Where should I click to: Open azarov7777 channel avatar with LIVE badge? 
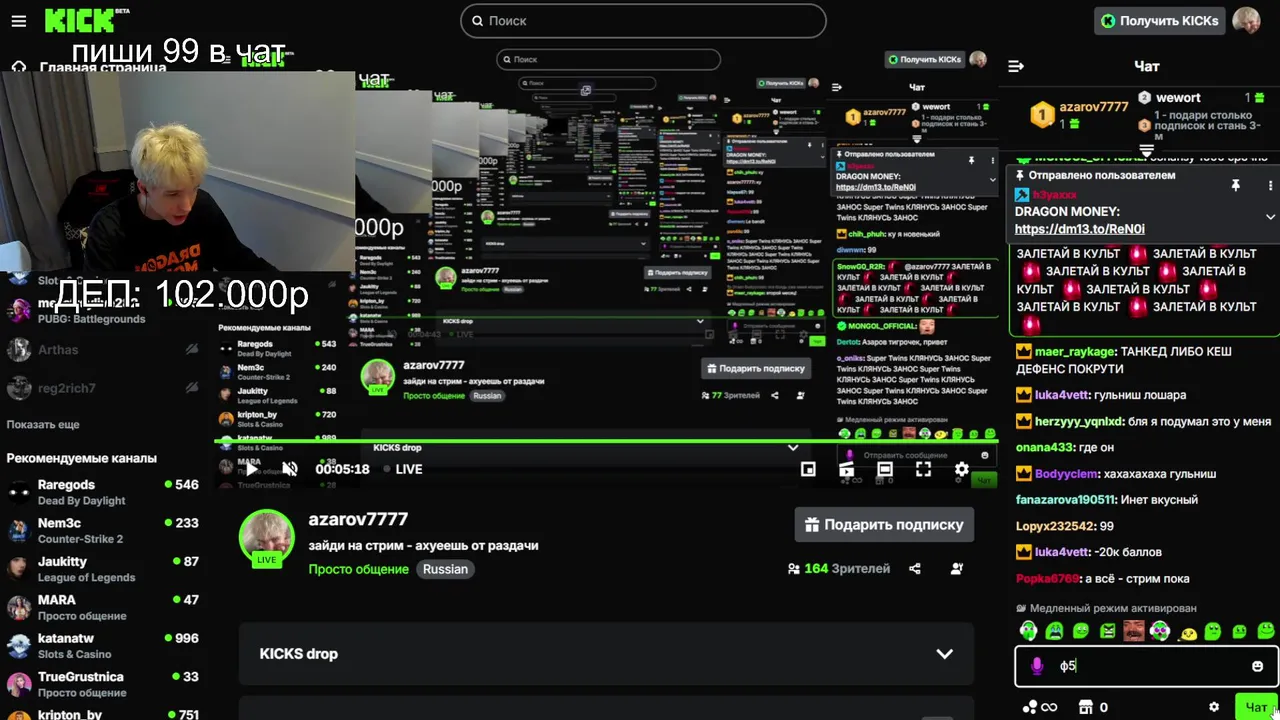(x=266, y=539)
